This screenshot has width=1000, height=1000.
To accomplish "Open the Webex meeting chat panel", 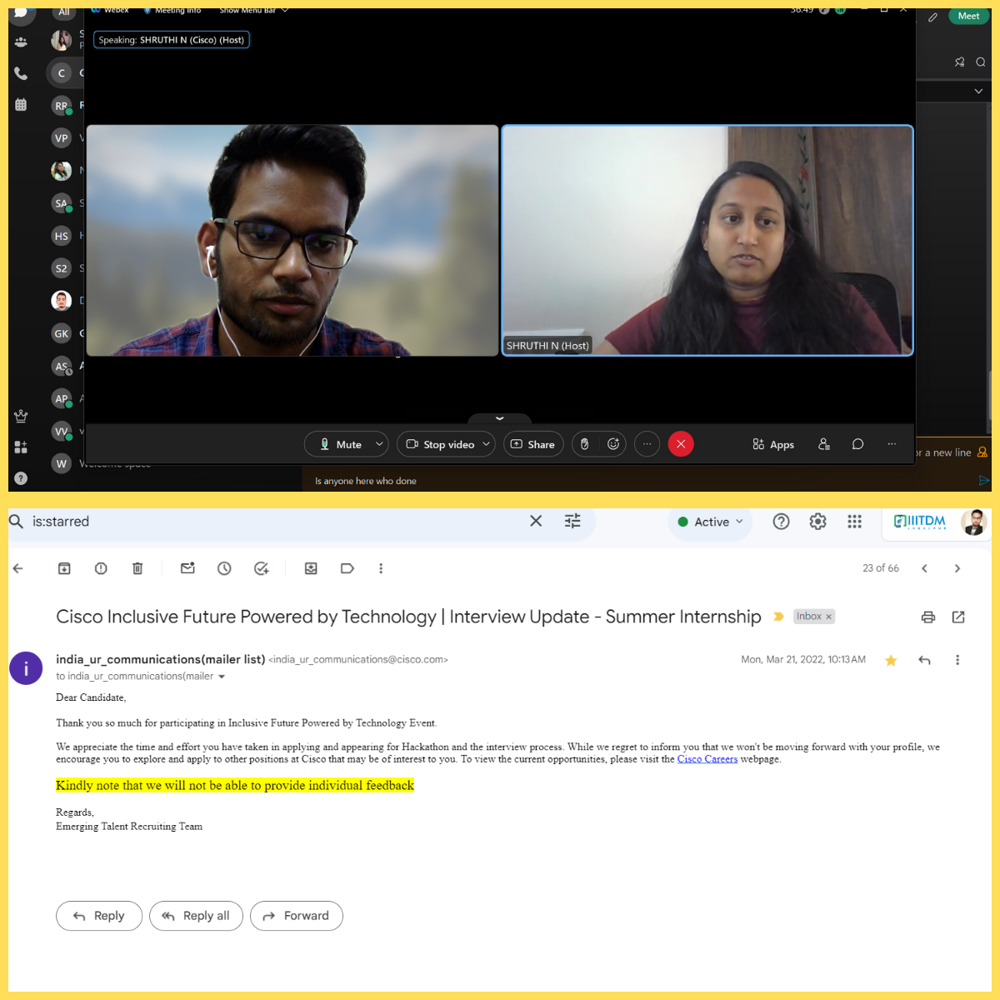I will click(x=857, y=444).
